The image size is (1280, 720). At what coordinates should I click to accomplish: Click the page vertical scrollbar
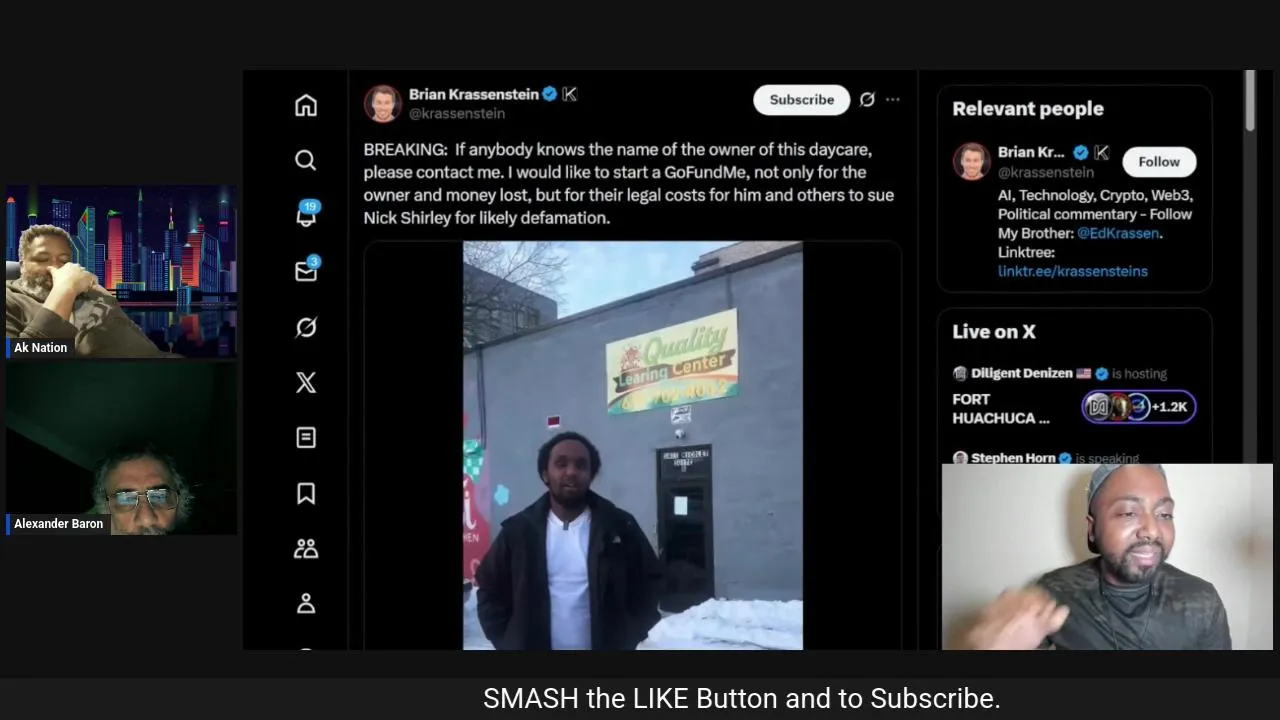1249,100
